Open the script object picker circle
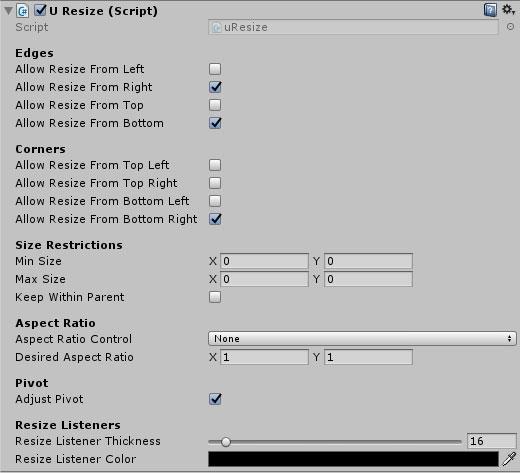520x473 pixels. pyautogui.click(x=510, y=27)
